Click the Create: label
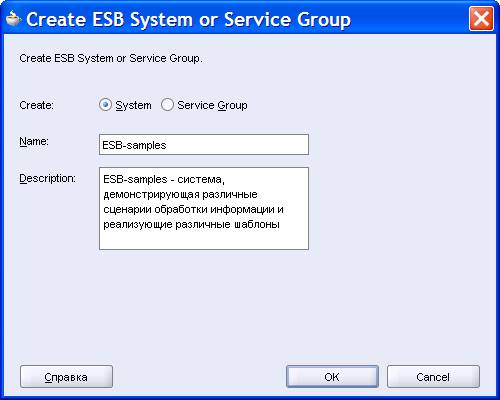 [36, 105]
